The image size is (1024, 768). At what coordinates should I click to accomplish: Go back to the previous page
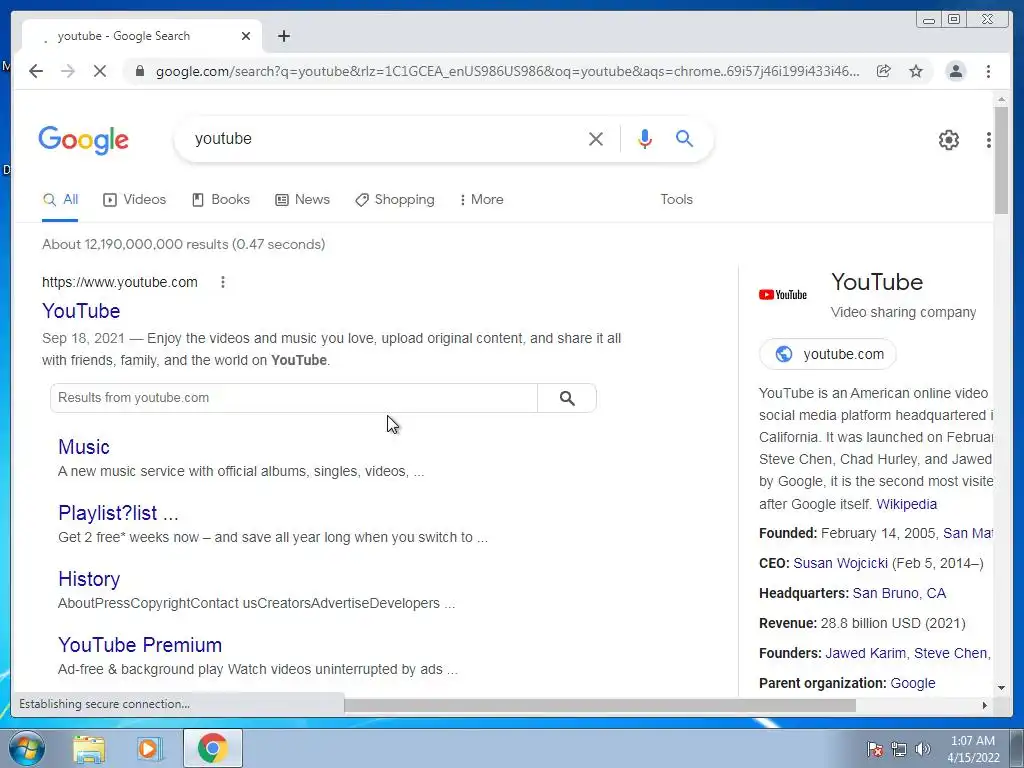tap(36, 71)
